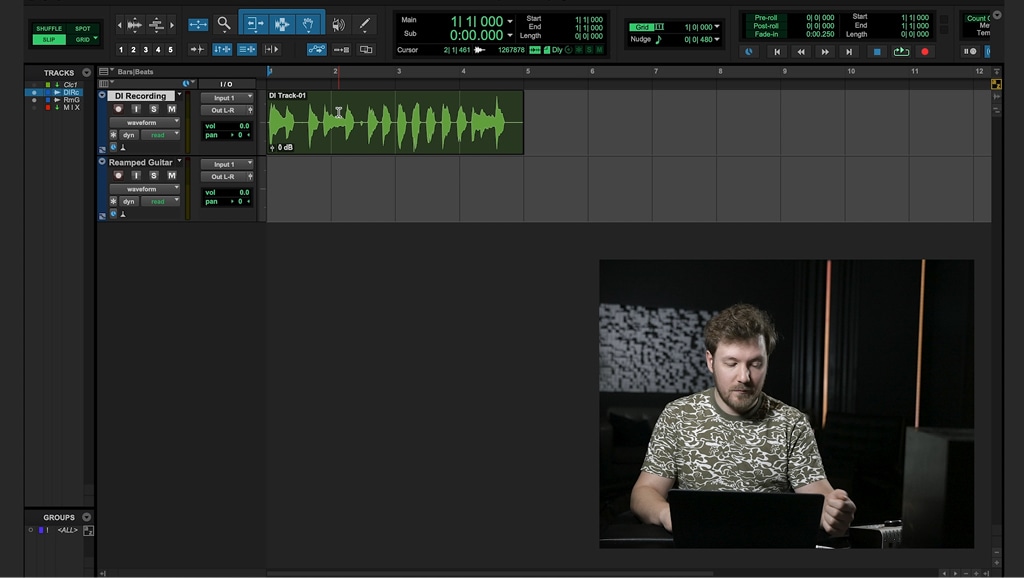Viewport: 1024px width, 578px height.
Task: Select the Scrubber speaker tool
Action: [338, 25]
